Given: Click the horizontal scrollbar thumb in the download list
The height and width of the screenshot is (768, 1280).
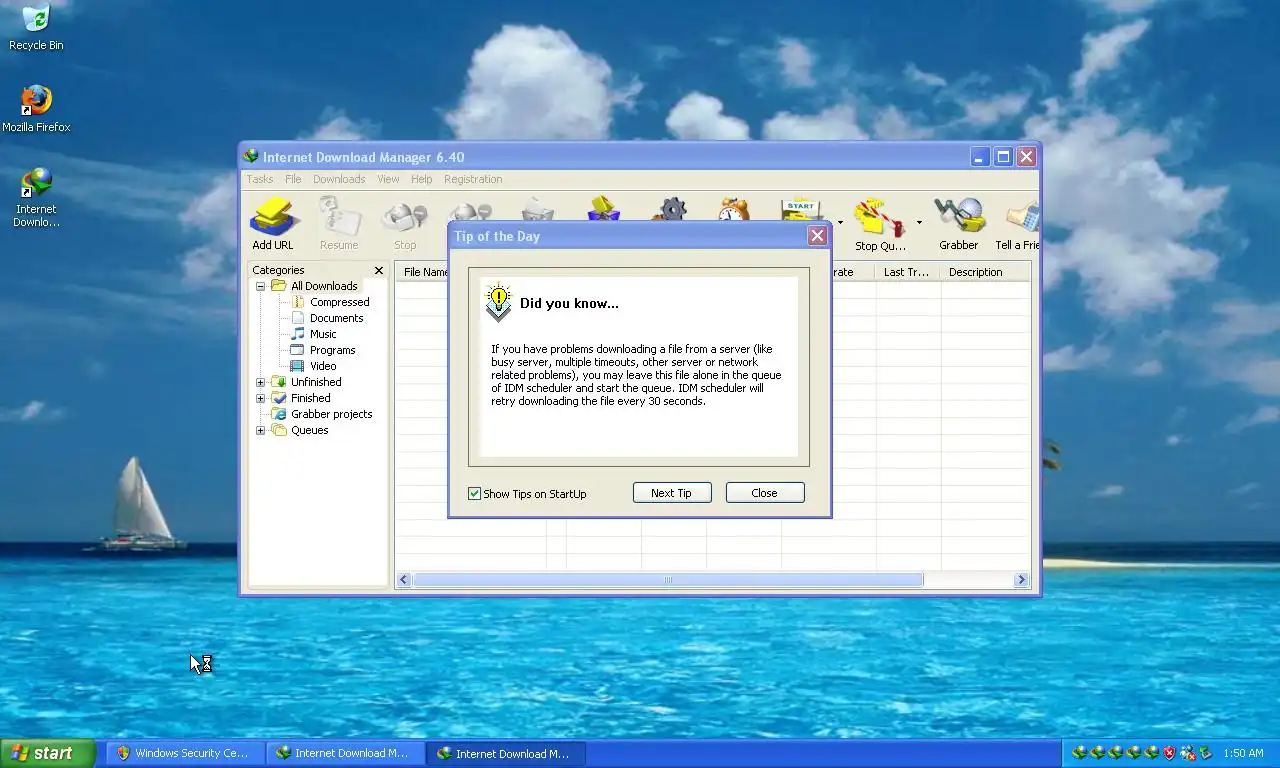Looking at the screenshot, I should pyautogui.click(x=668, y=579).
